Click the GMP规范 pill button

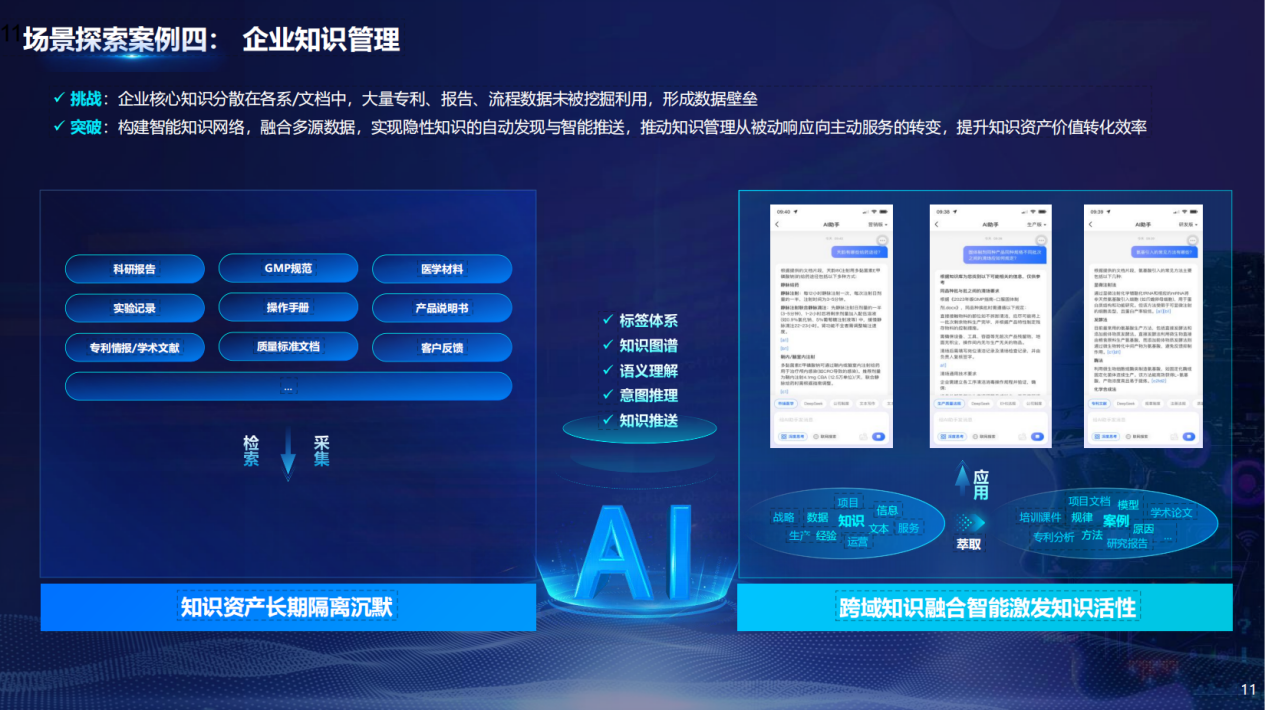click(x=288, y=269)
